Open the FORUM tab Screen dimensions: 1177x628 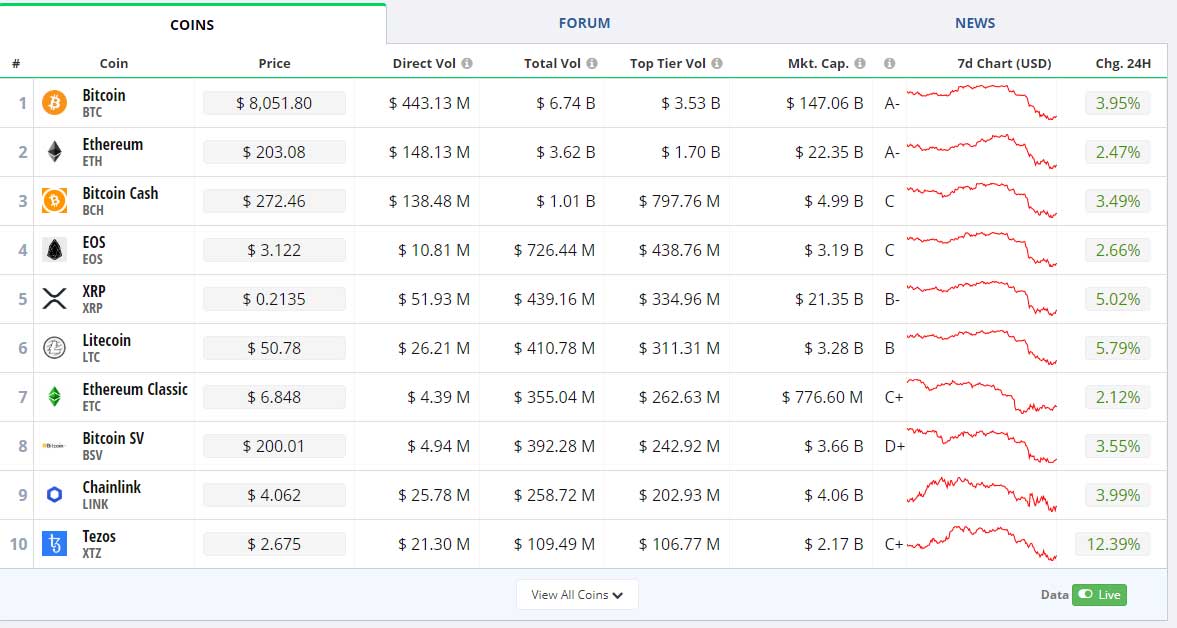[584, 23]
